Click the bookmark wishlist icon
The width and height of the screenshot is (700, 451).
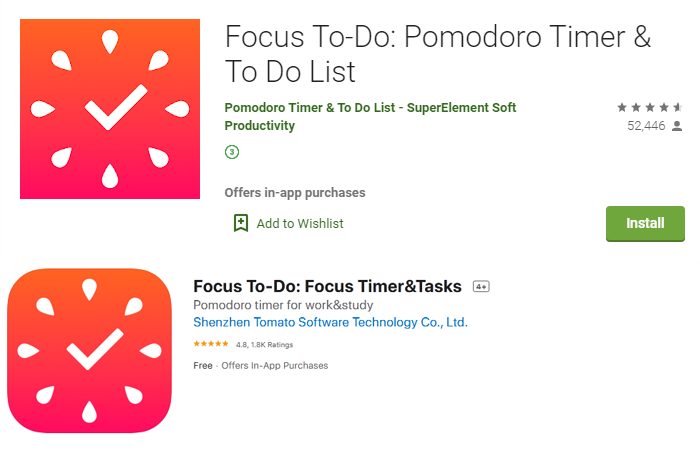point(241,223)
